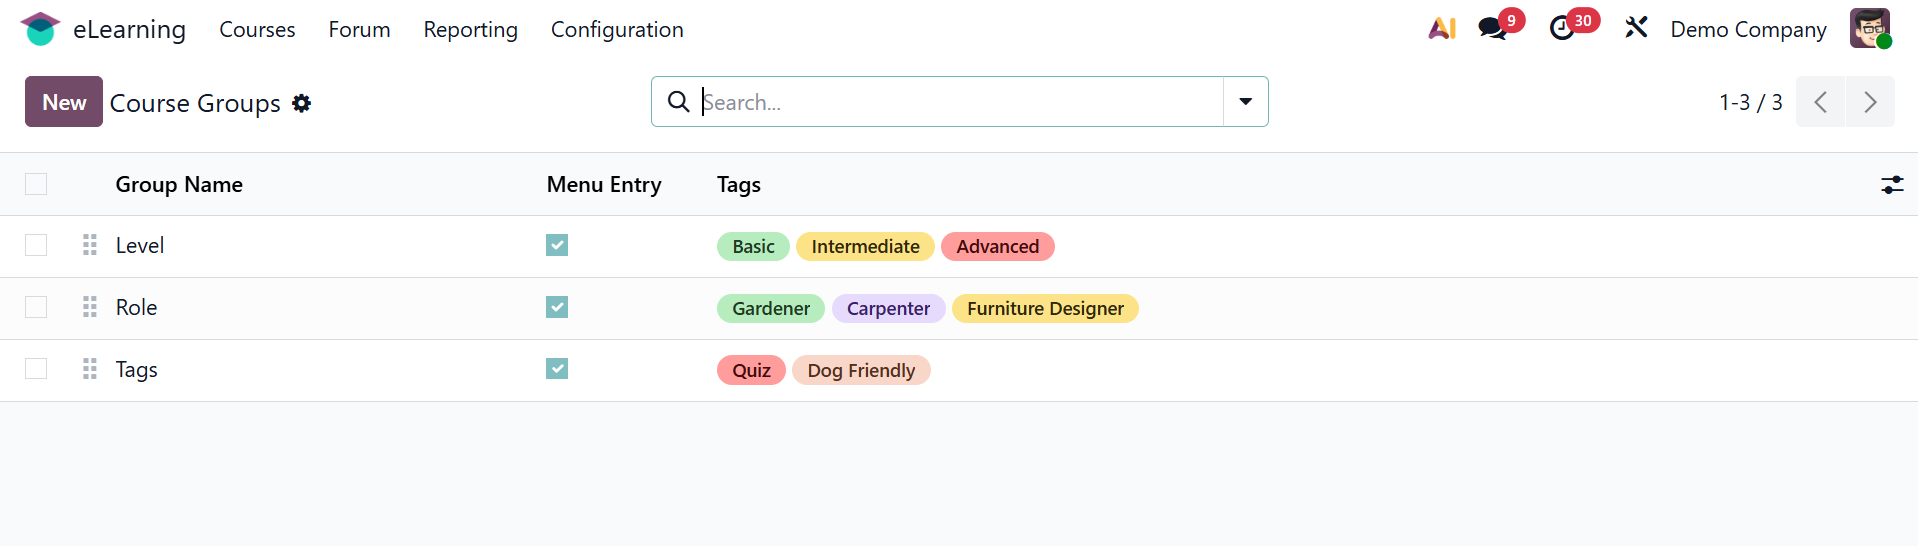The width and height of the screenshot is (1918, 546).
Task: Expand the search options dropdown arrow
Action: [1246, 102]
